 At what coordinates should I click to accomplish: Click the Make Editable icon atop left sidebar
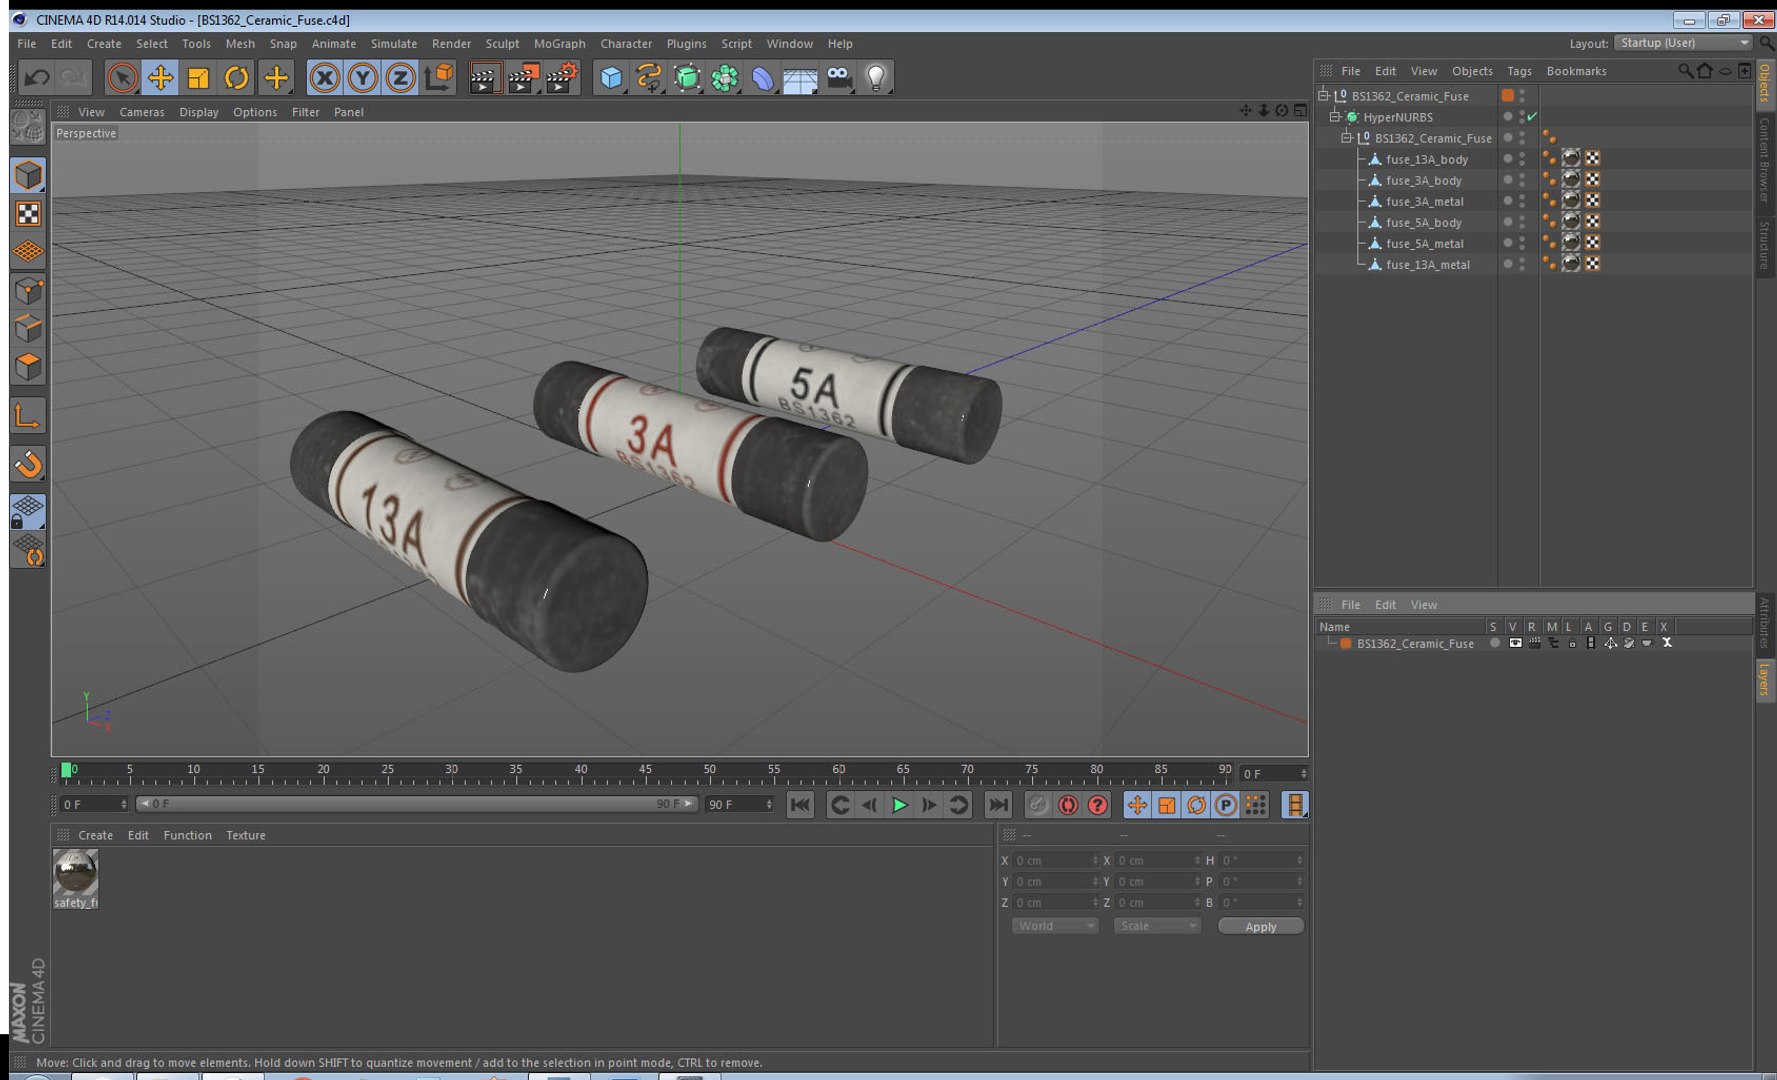click(x=28, y=126)
